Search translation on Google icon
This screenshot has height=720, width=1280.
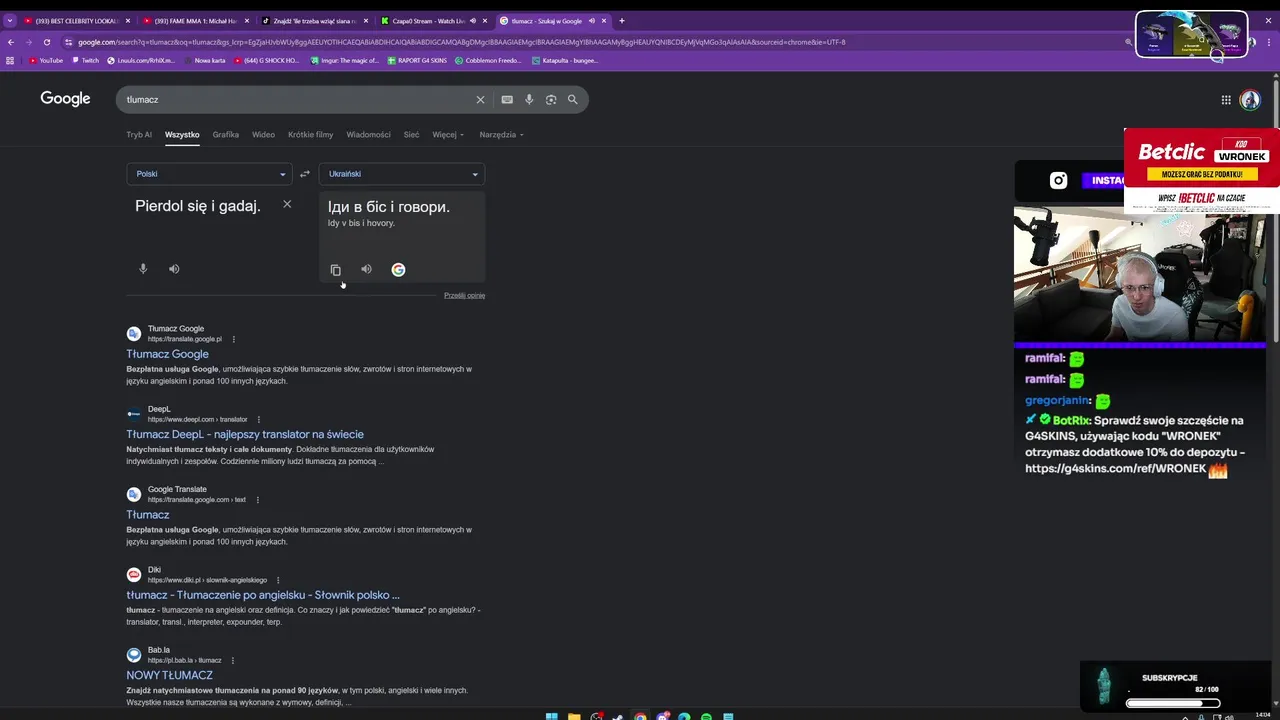click(x=398, y=269)
